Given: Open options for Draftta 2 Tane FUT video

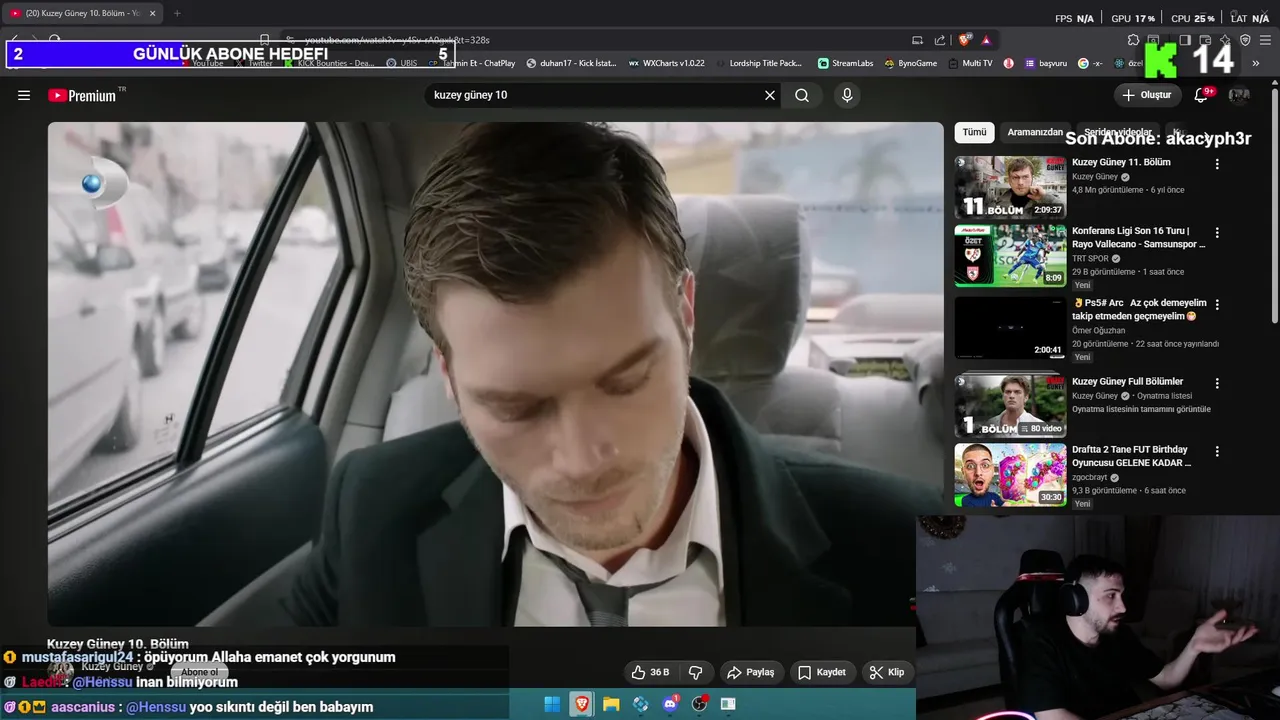Looking at the screenshot, I should tap(1217, 451).
